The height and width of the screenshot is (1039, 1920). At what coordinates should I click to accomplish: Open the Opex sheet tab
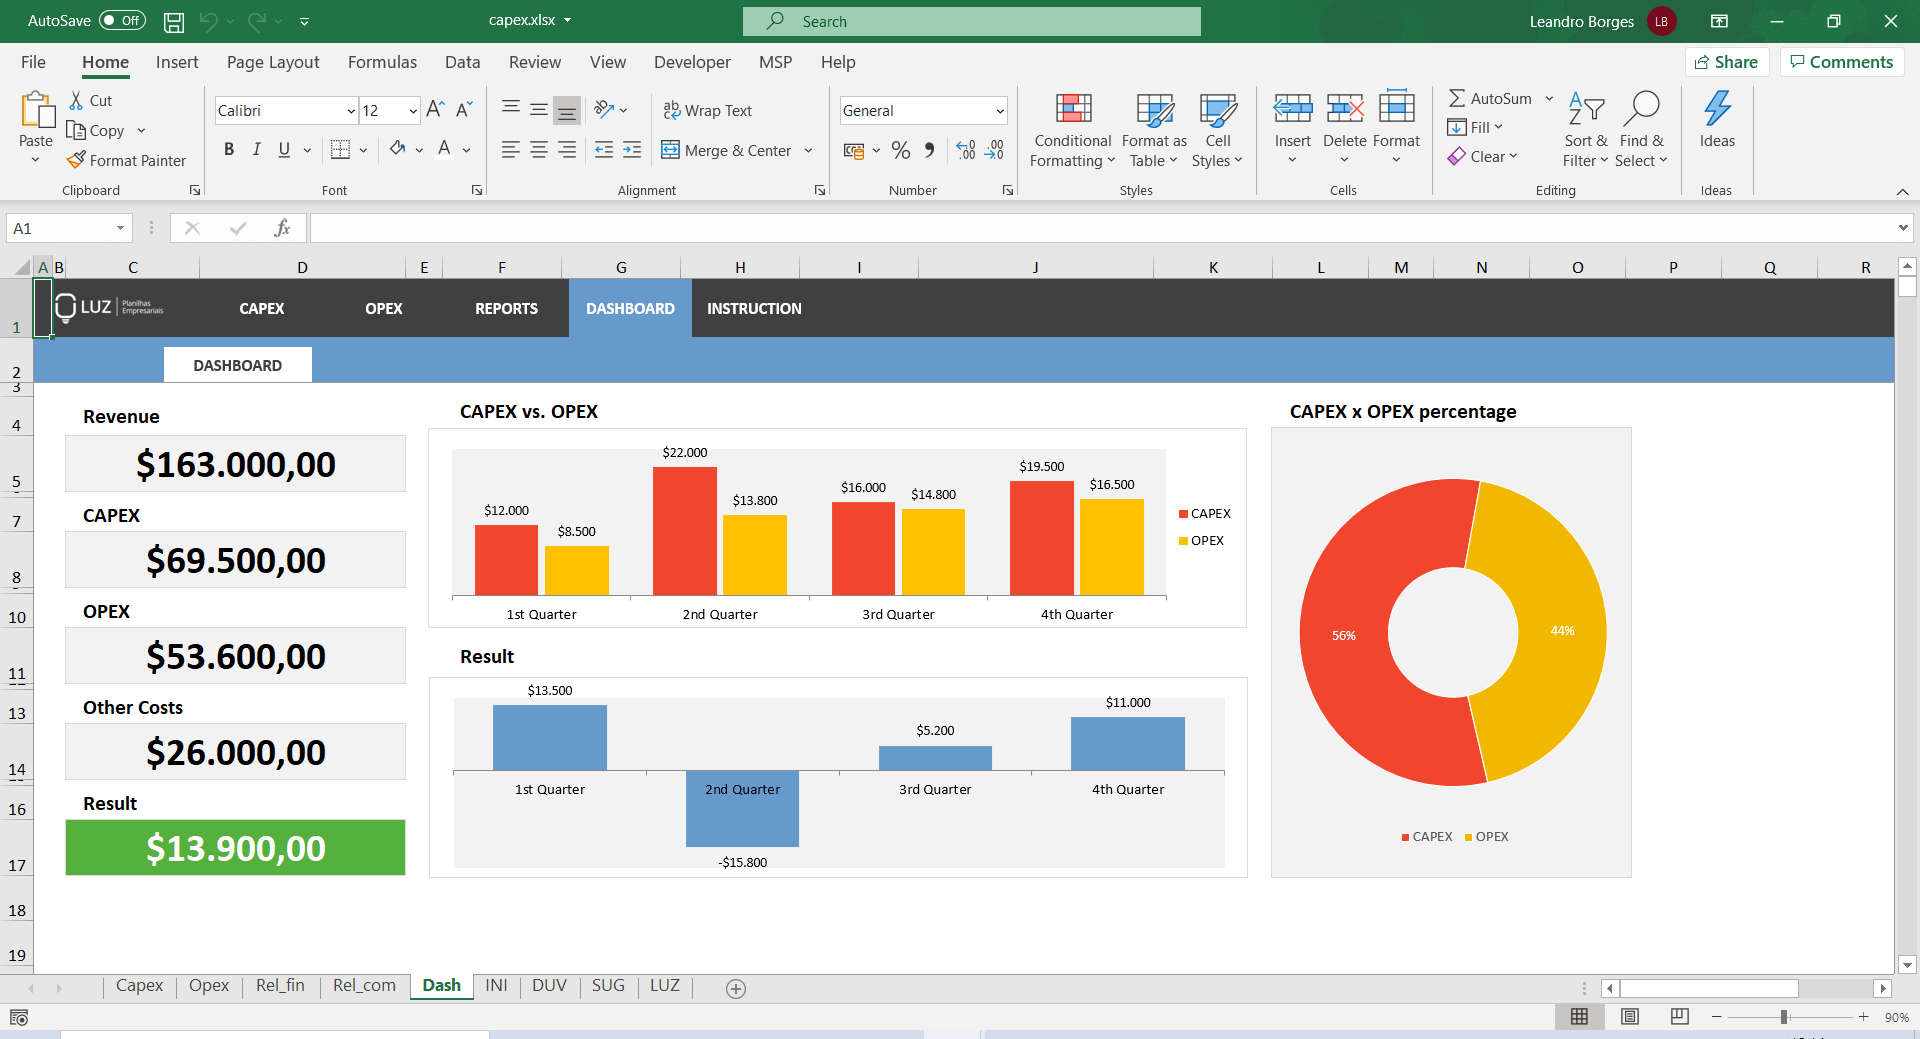point(208,986)
